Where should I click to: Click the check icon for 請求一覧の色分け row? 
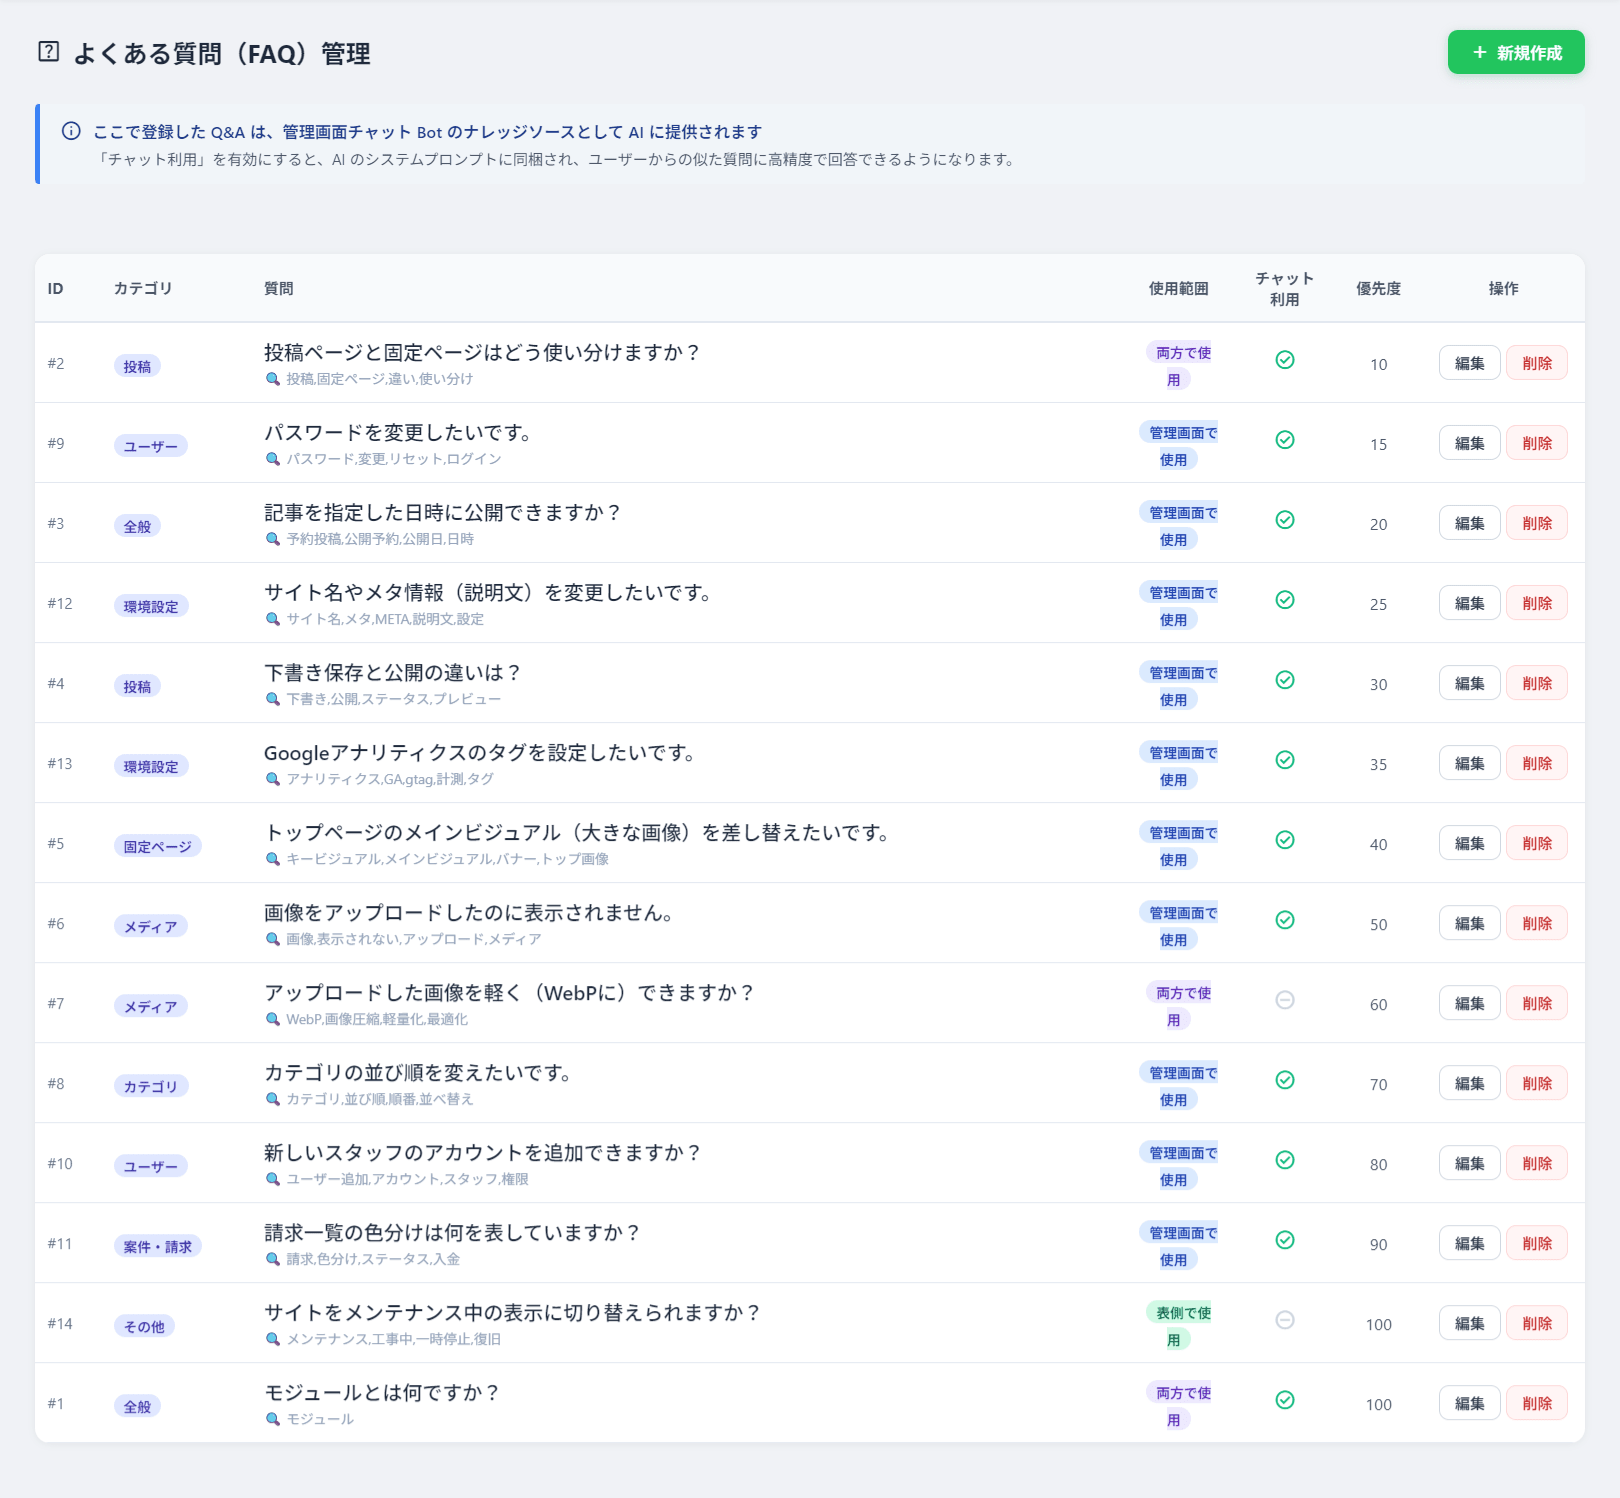pos(1285,1240)
